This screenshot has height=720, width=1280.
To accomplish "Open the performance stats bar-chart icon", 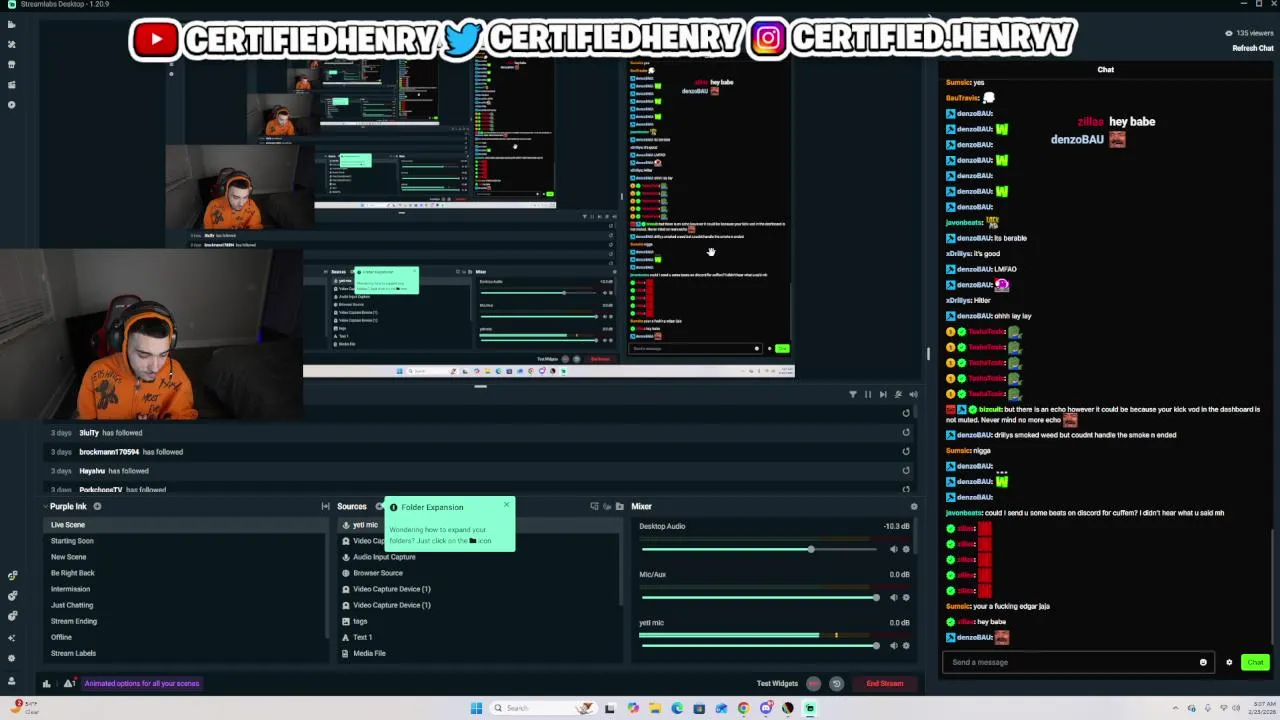I will click(46, 684).
